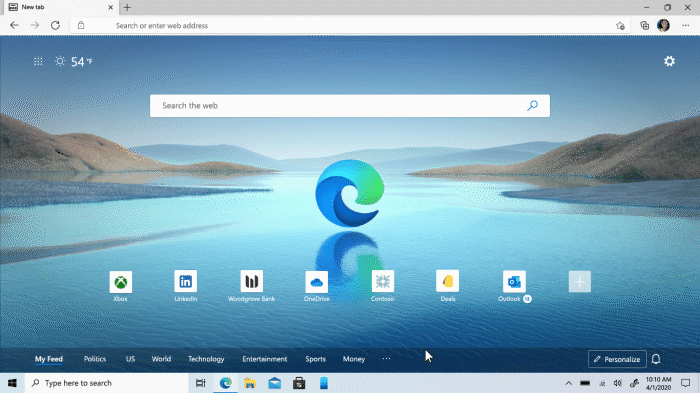
Task: Click the magnifier search icon
Action: click(x=532, y=105)
